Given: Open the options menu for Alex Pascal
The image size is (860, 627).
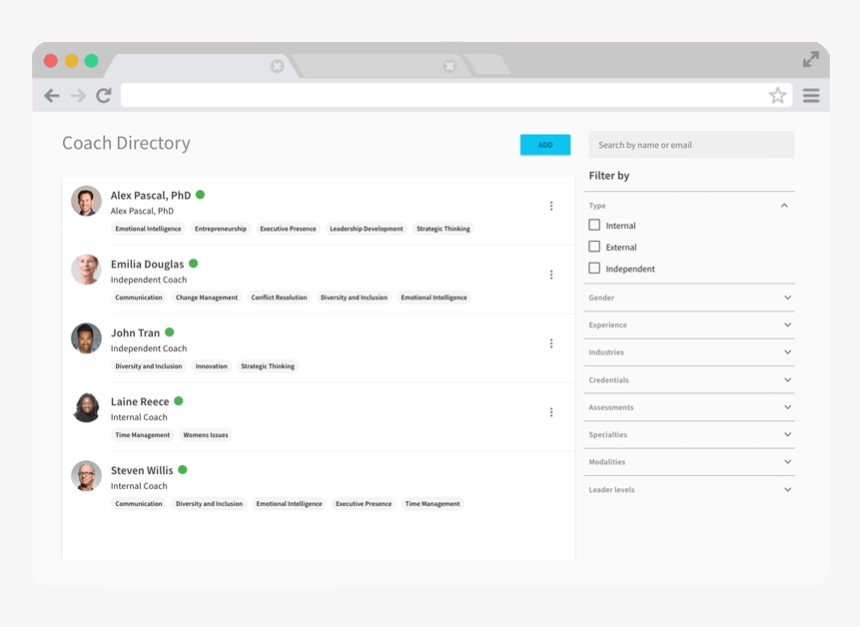Looking at the screenshot, I should point(551,206).
